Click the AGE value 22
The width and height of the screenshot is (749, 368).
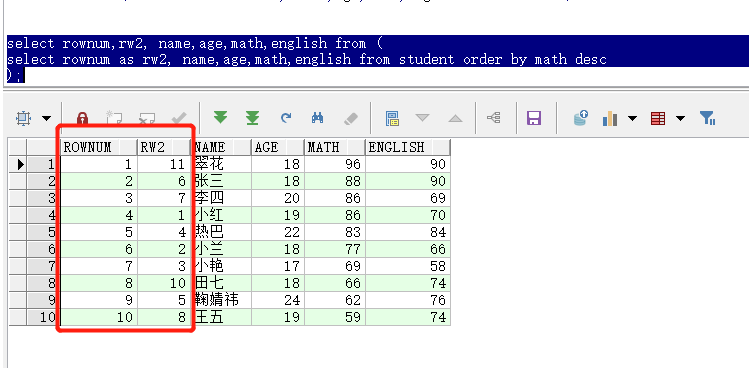pyautogui.click(x=278, y=232)
